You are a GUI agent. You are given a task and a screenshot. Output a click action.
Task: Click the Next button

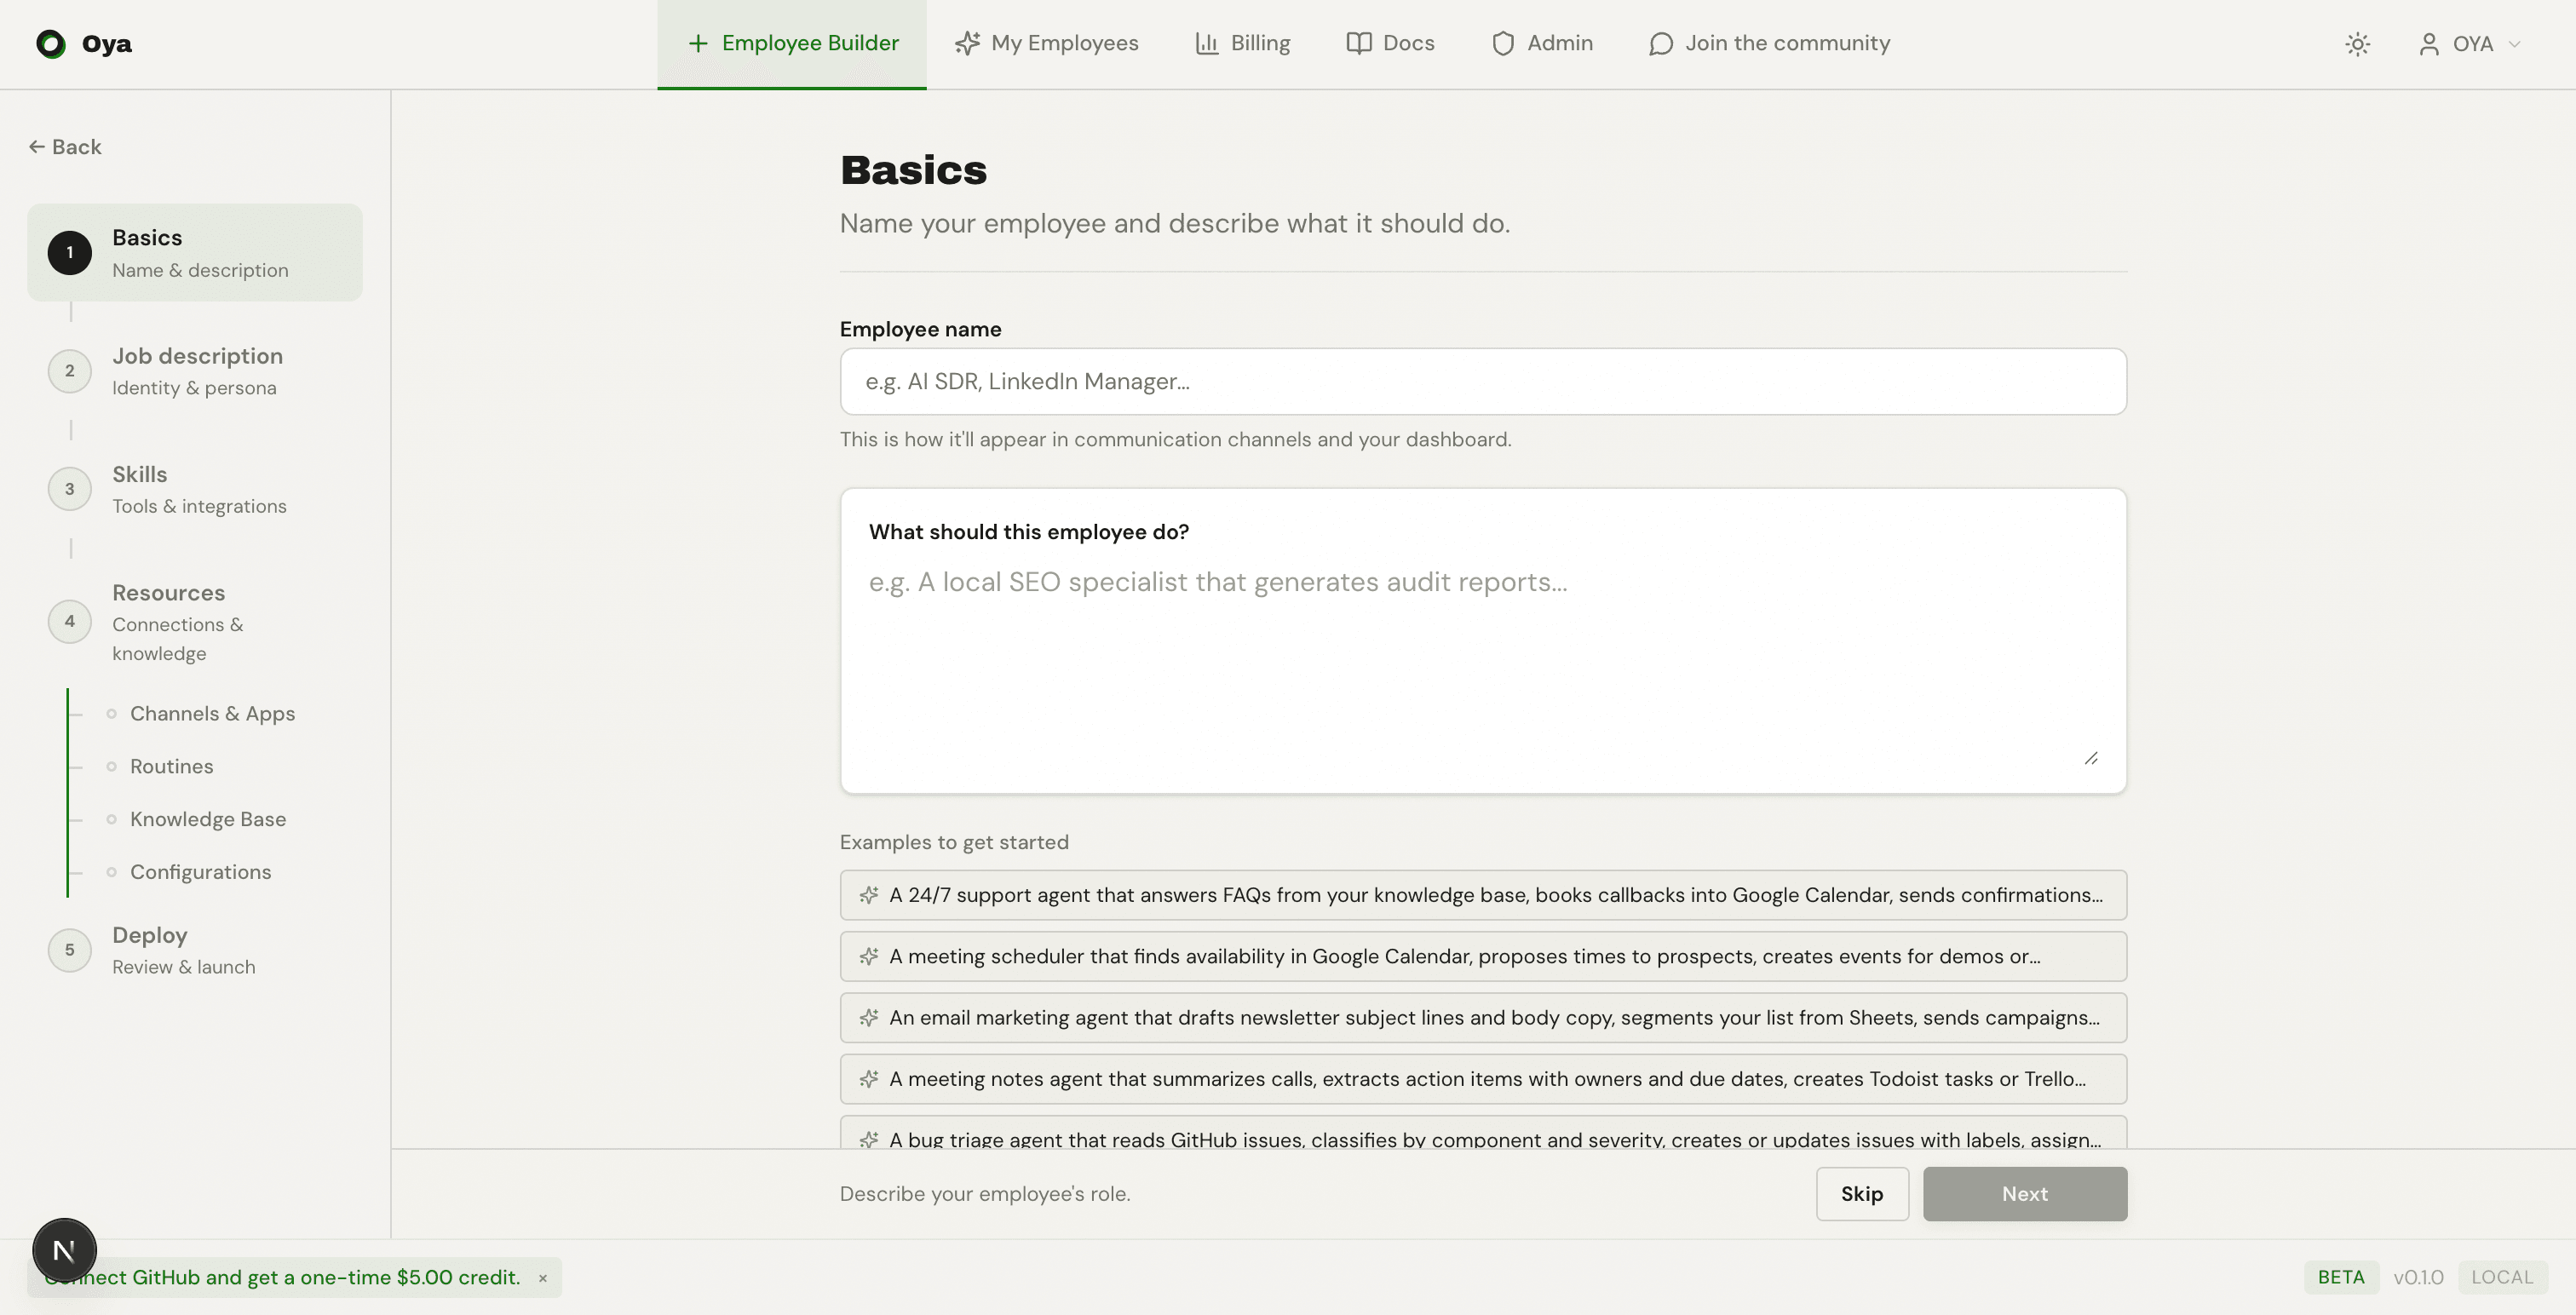pyautogui.click(x=2024, y=1193)
